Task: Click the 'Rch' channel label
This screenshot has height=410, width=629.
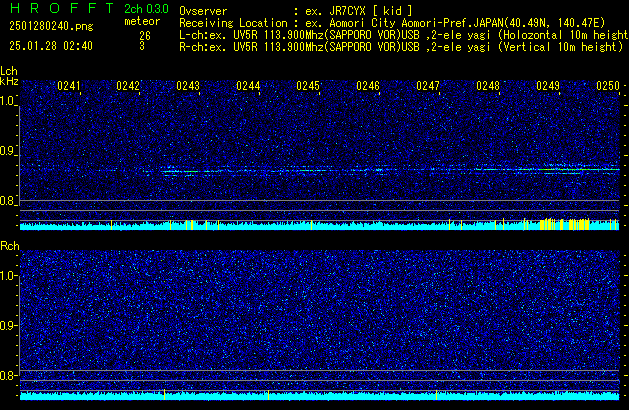Action: 10,246
